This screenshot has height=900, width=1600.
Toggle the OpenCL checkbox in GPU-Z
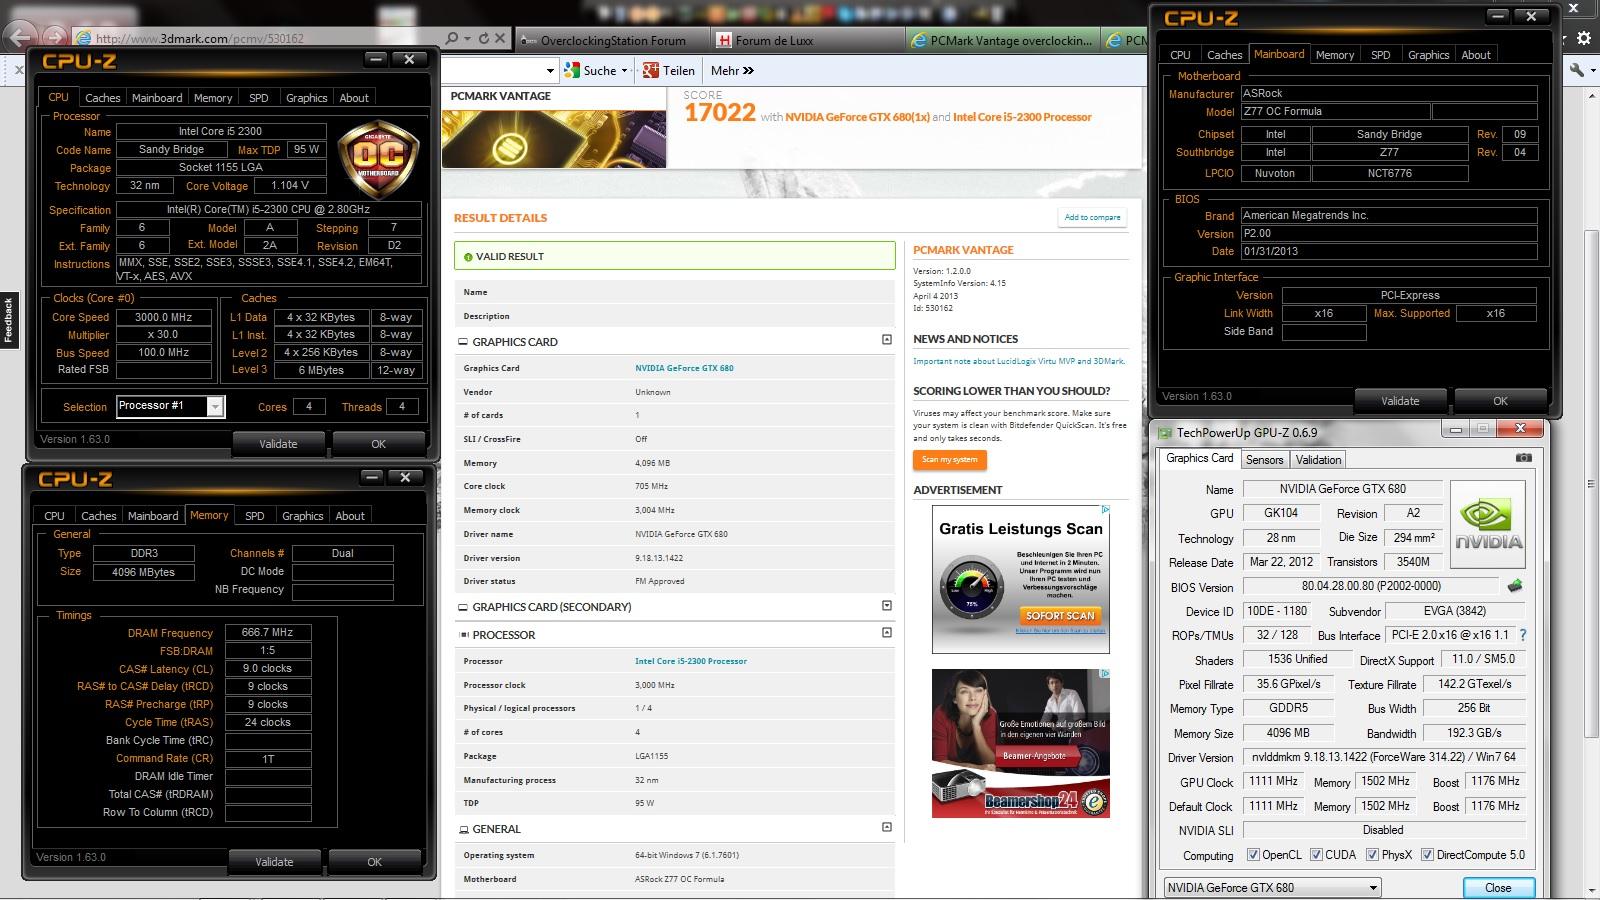[1253, 855]
